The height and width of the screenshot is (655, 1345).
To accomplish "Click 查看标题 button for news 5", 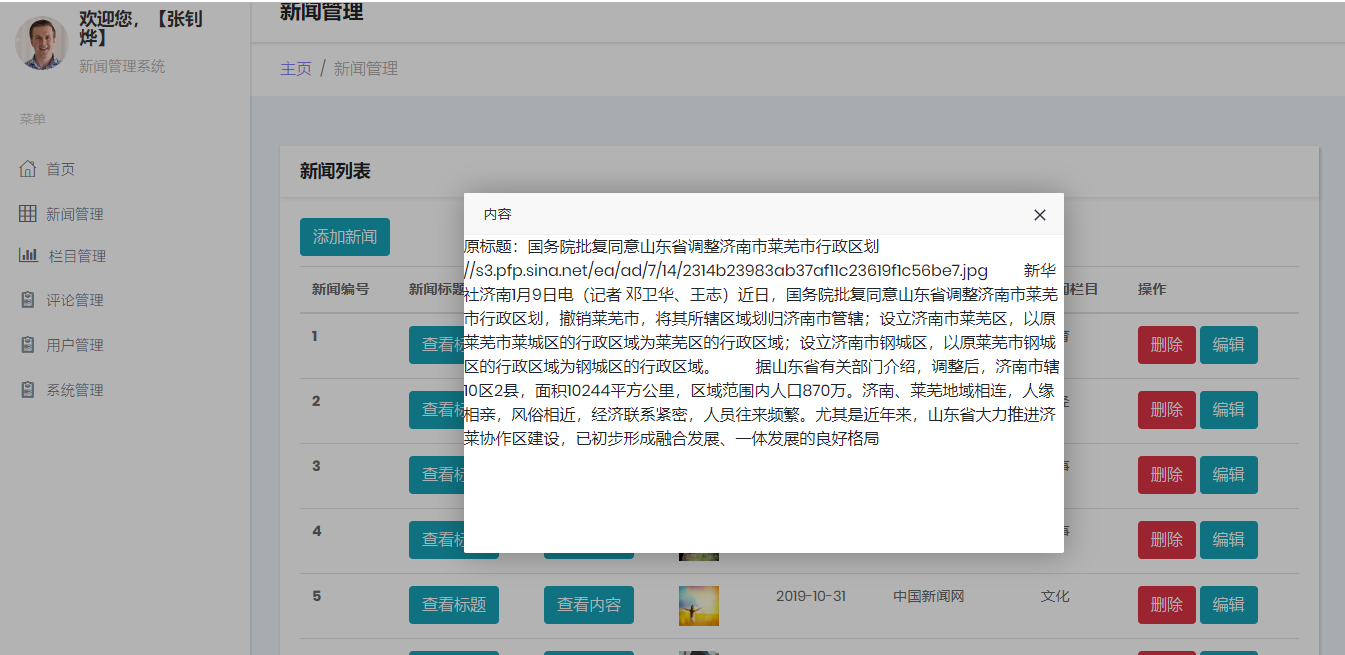I will 453,604.
